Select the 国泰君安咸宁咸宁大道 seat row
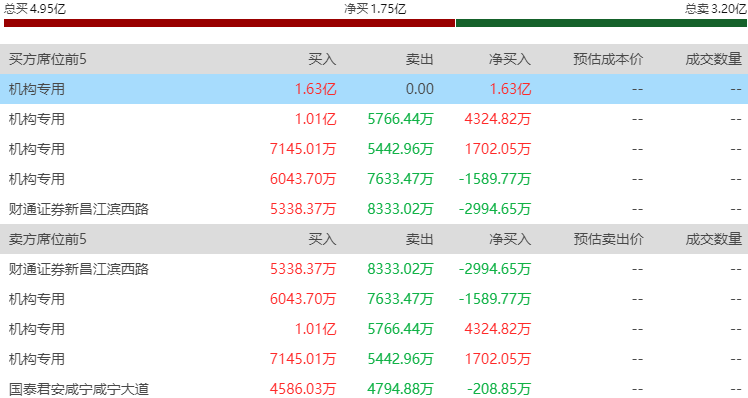The width and height of the screenshot is (748, 398). pos(374,389)
